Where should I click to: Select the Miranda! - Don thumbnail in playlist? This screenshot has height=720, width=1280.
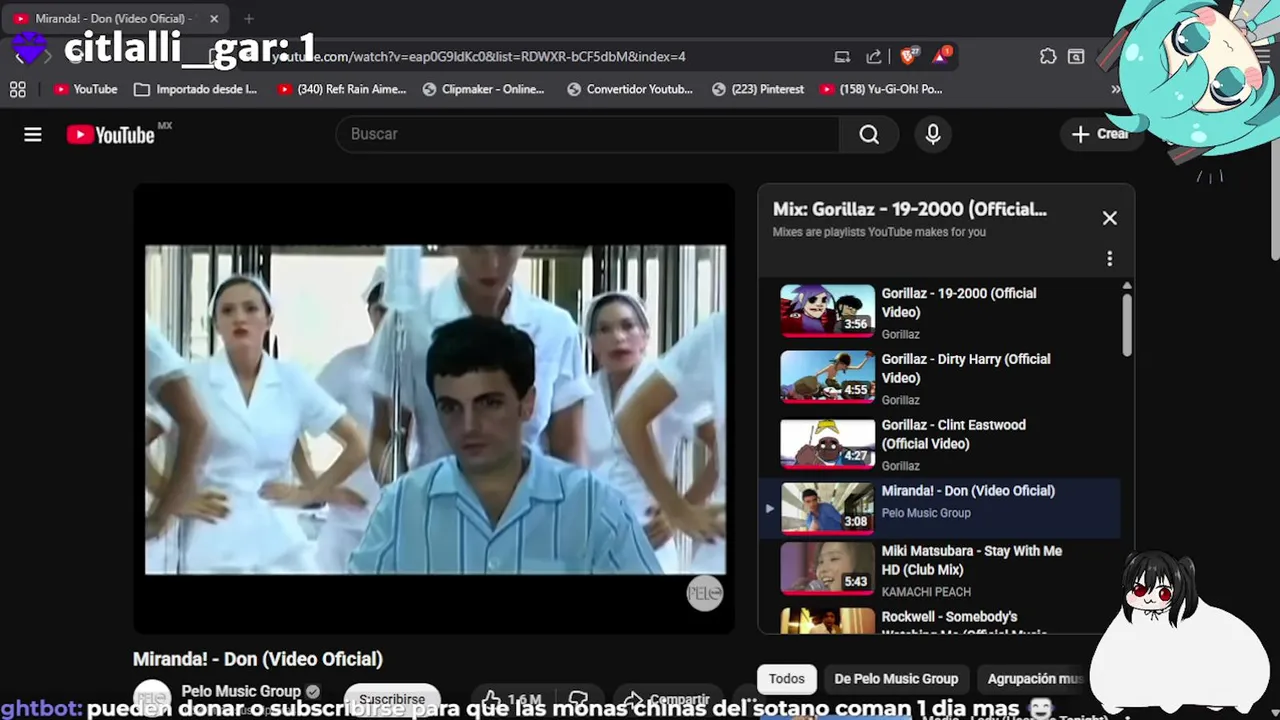[x=827, y=509]
